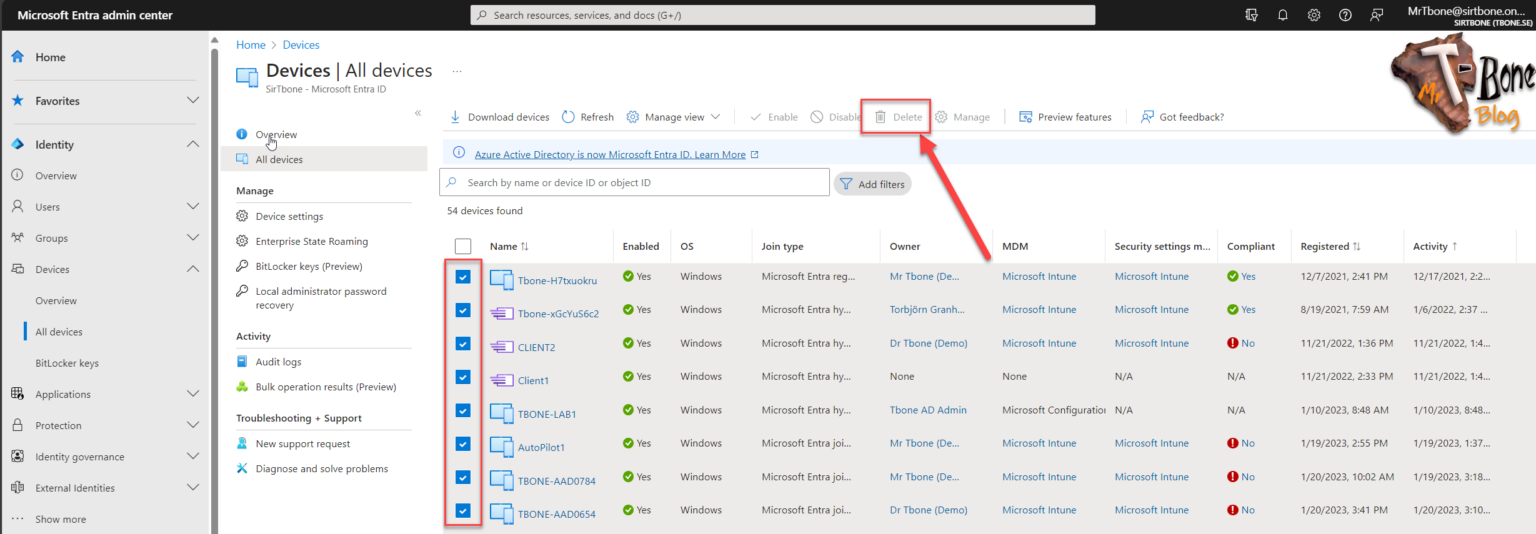Open the notifications bell icon
Viewport: 1536px width, 534px height.
click(x=1282, y=15)
